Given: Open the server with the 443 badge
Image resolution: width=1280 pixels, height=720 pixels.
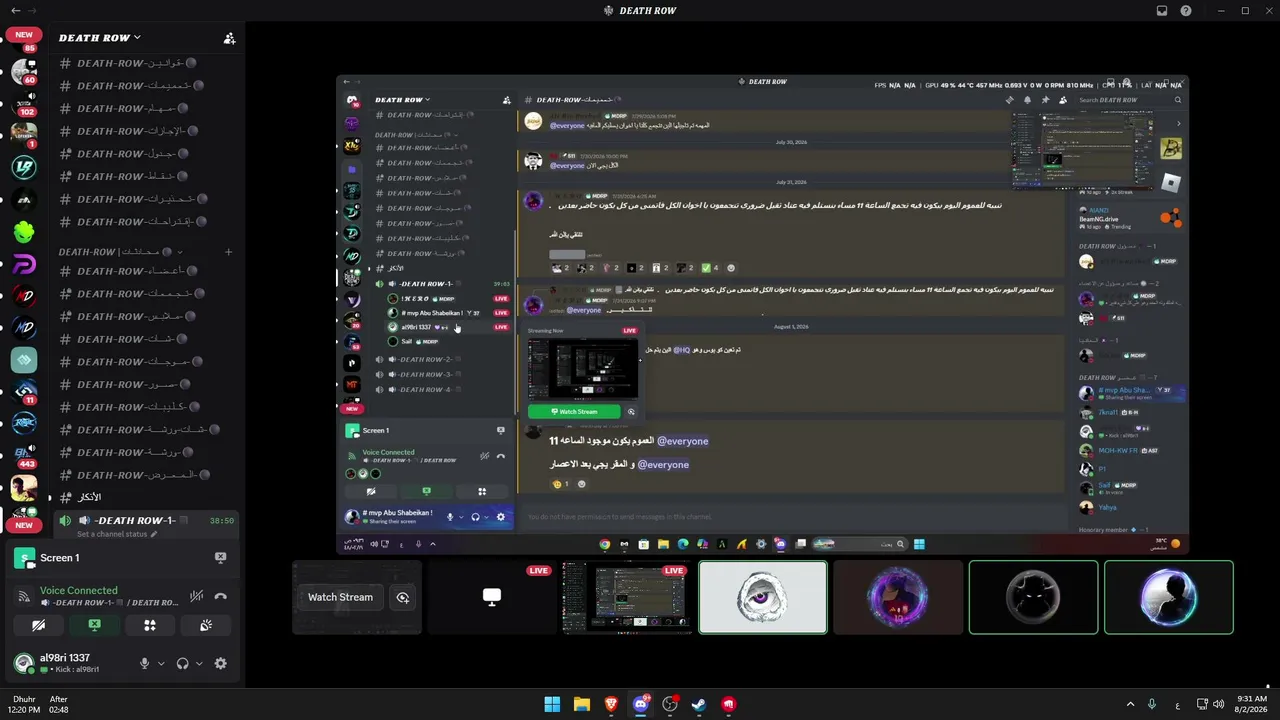Looking at the screenshot, I should pyautogui.click(x=24, y=456).
